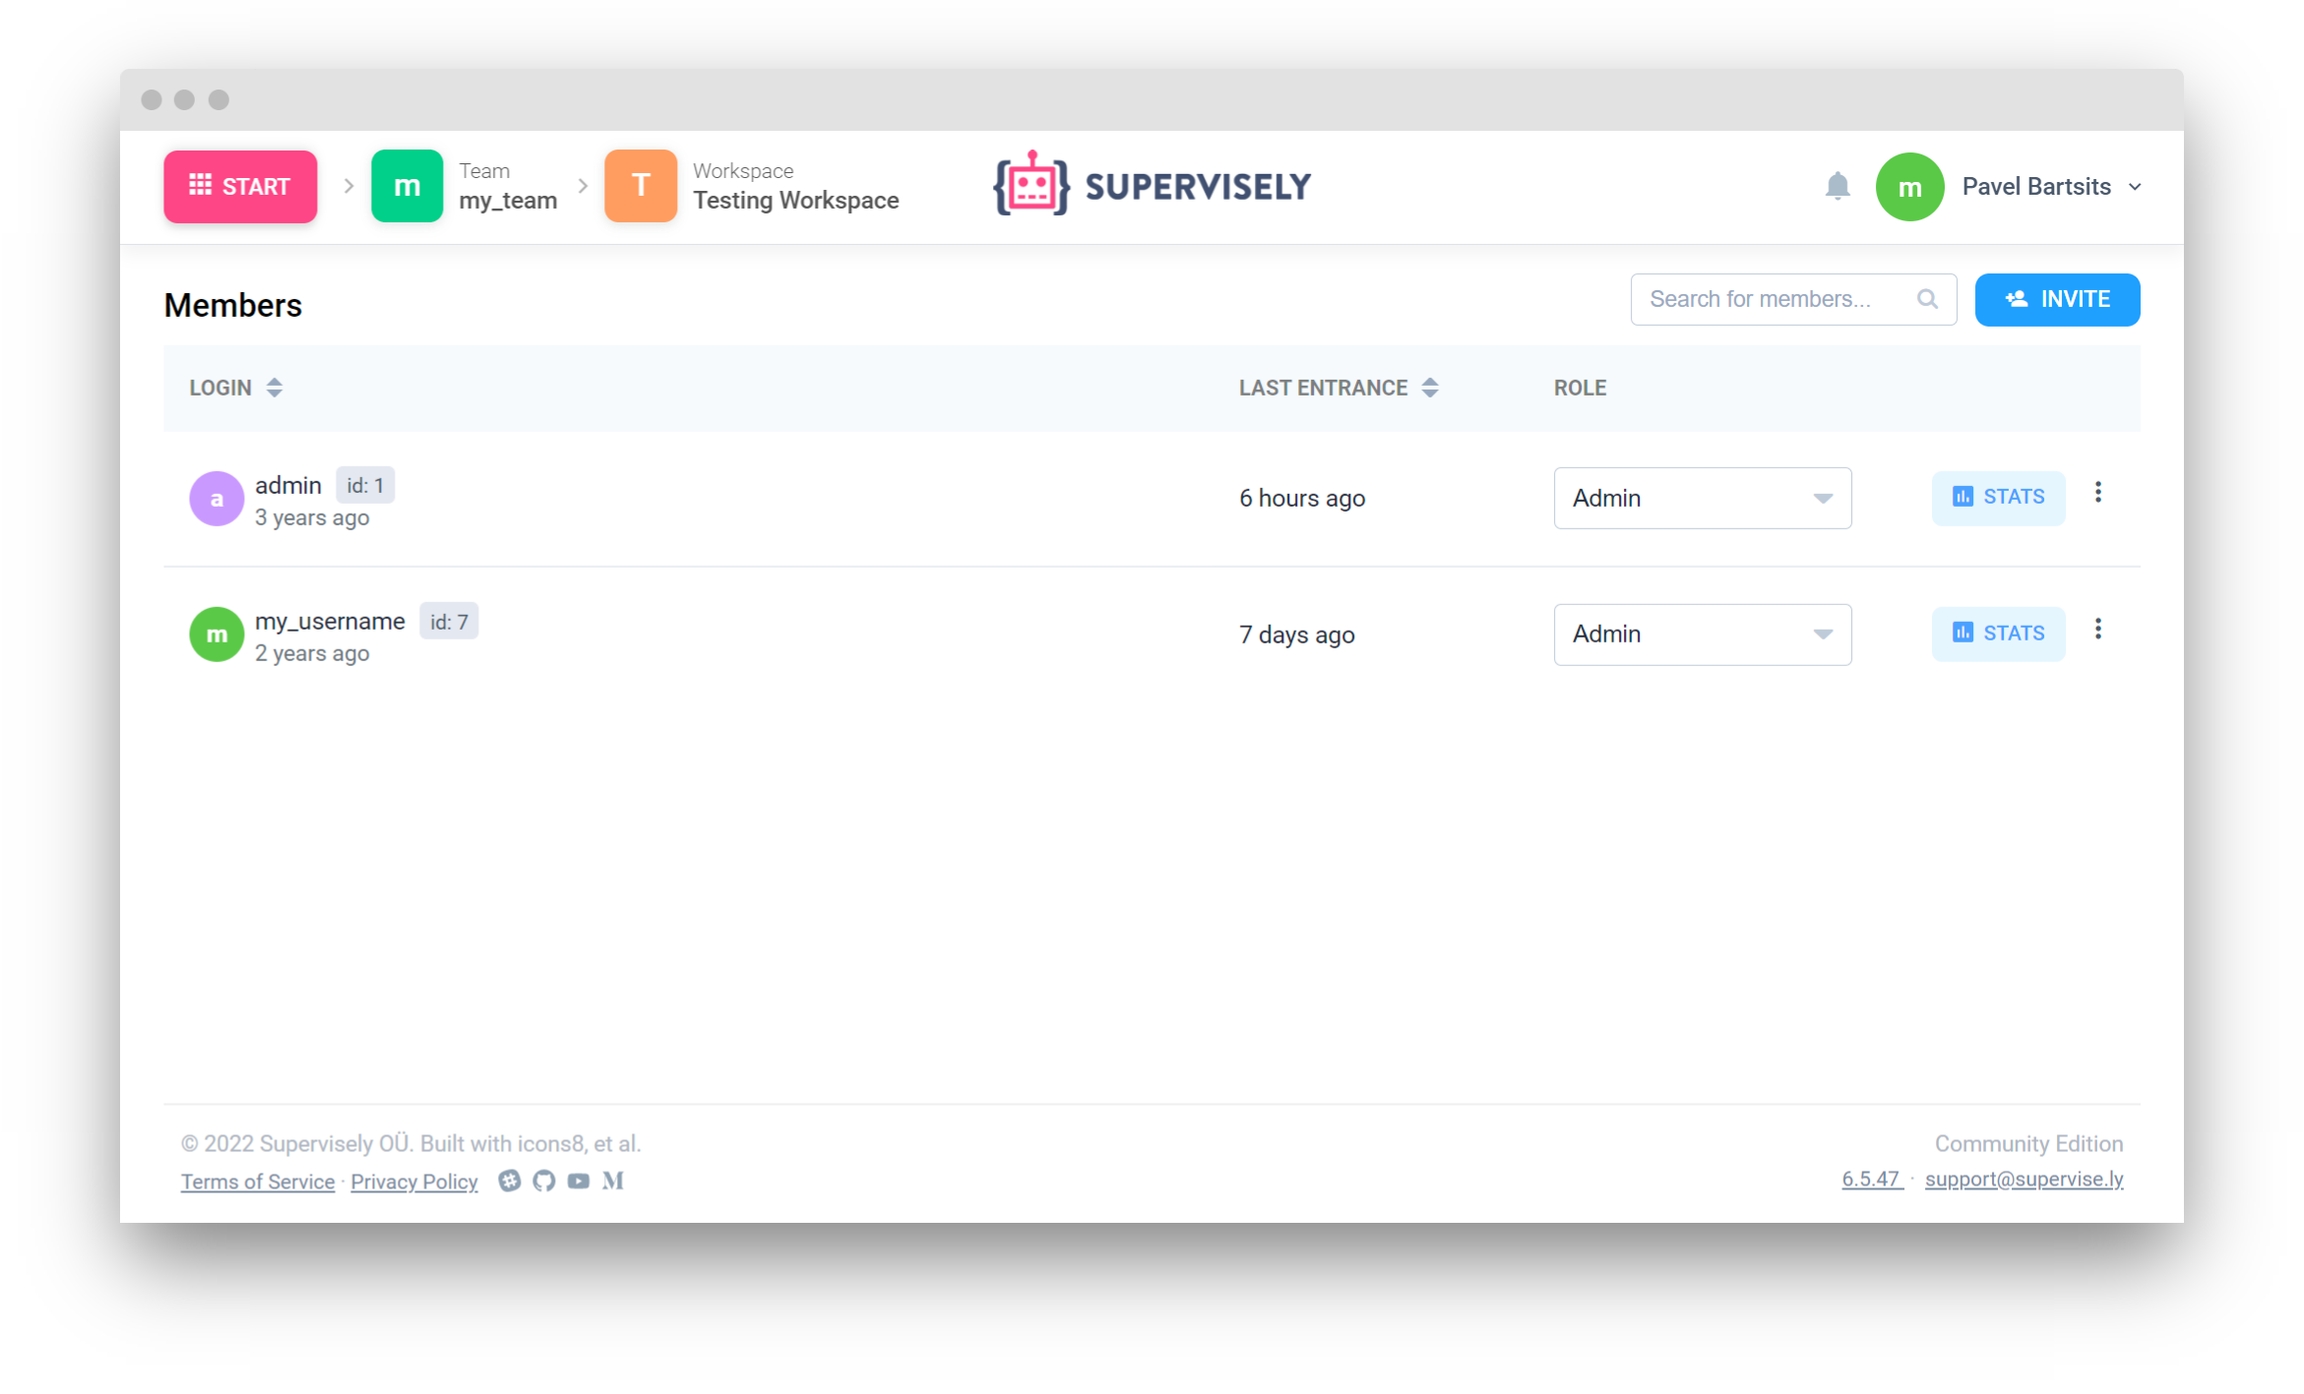
Task: Click the Medium icon in footer
Action: pos(613,1181)
